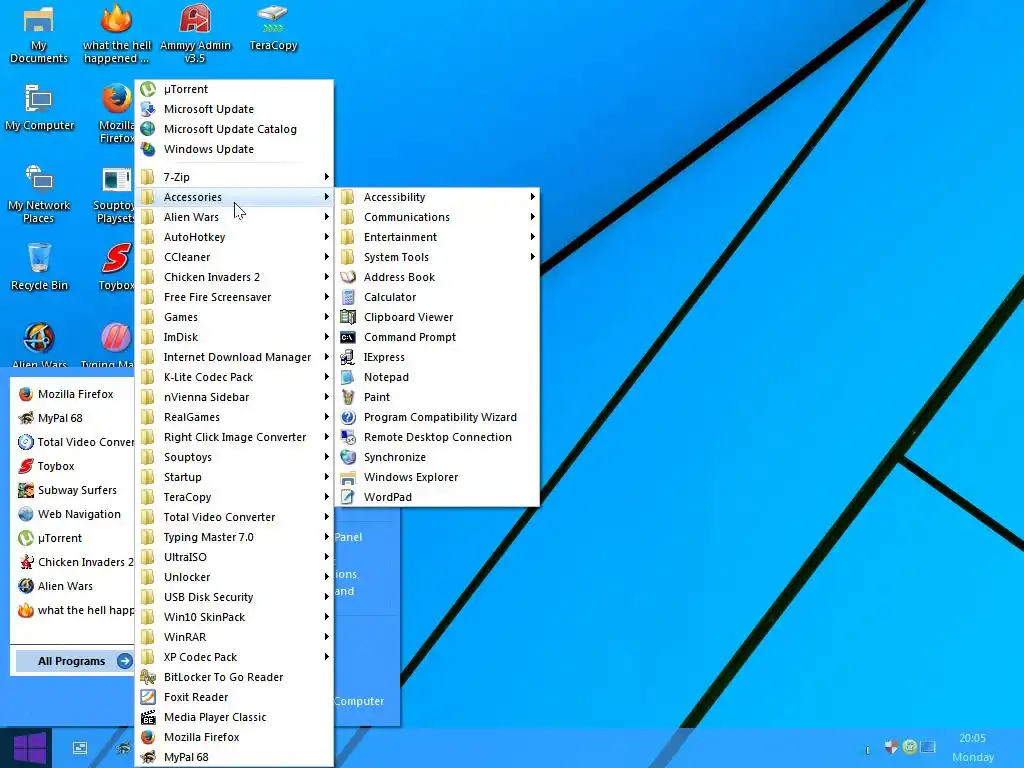
Task: Open My Documents desktop folder
Action: point(39,34)
